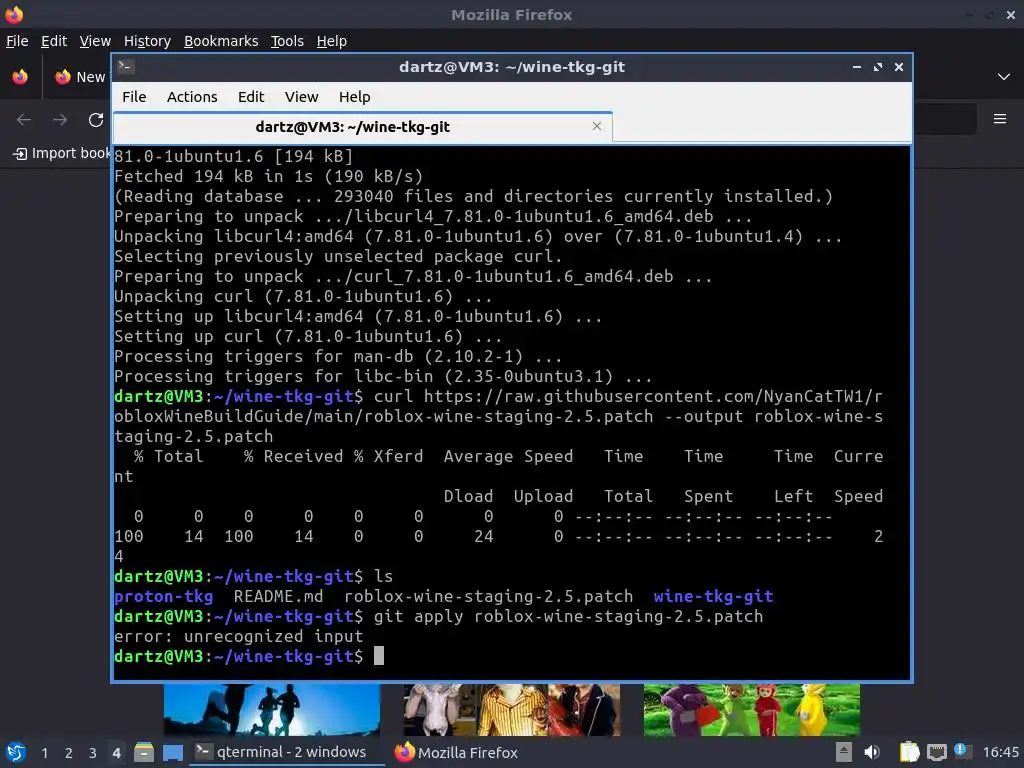Open the volume control in the tray
The image size is (1024, 768).
(x=872, y=752)
